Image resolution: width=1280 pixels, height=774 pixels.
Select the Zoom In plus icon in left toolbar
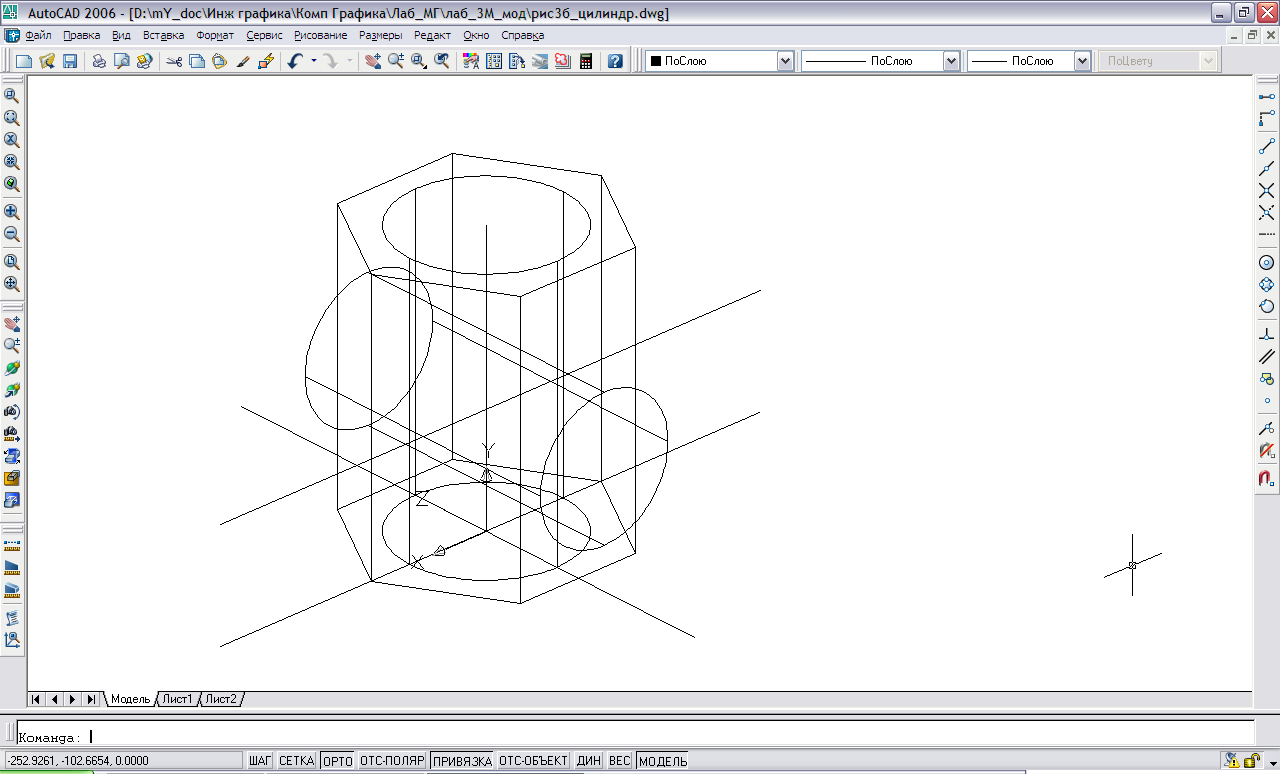click(x=12, y=212)
